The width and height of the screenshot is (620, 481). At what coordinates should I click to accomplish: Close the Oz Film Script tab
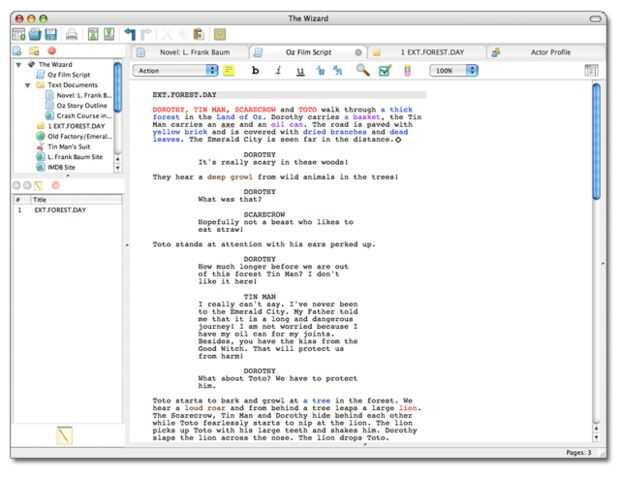click(x=358, y=52)
